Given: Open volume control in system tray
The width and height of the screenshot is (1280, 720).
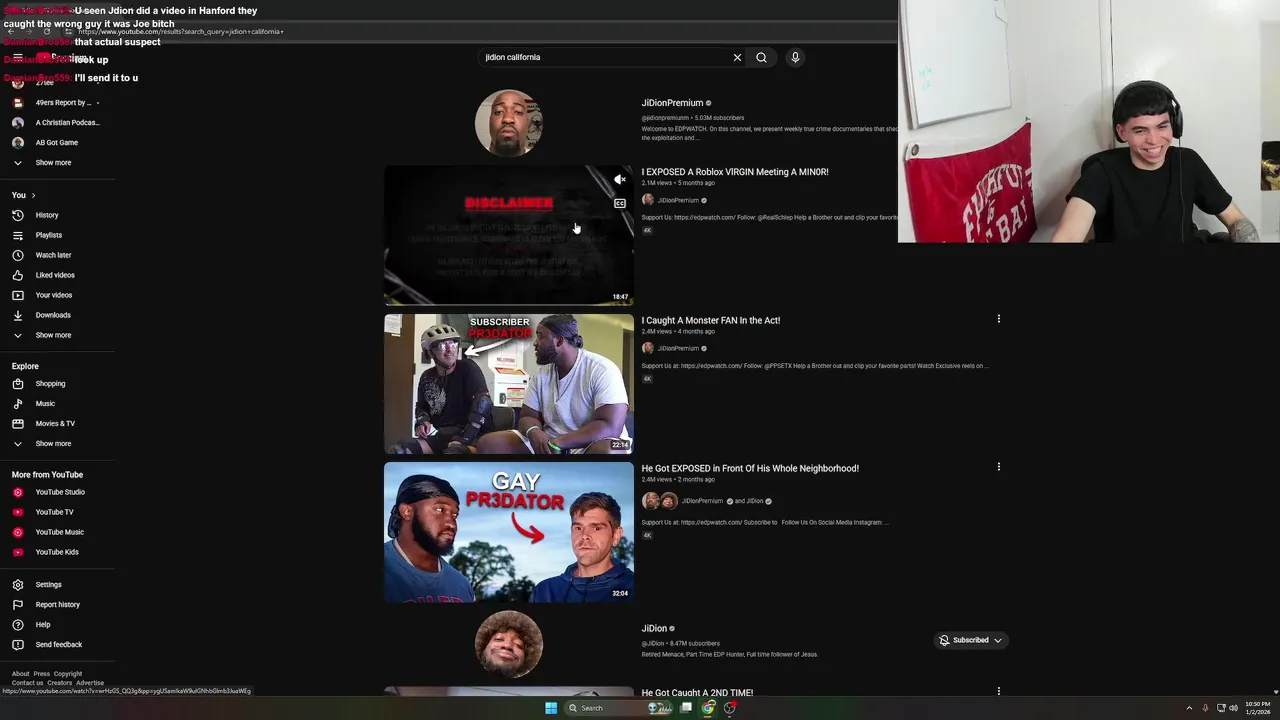Looking at the screenshot, I should [1233, 708].
